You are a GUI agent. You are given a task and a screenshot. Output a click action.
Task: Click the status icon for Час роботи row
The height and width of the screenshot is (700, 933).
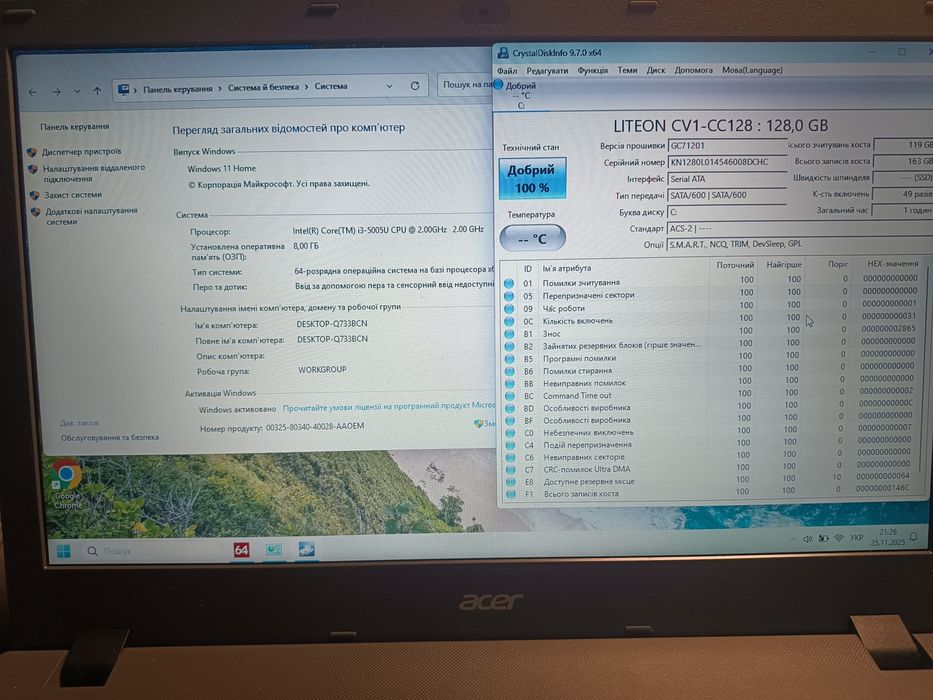tap(509, 308)
